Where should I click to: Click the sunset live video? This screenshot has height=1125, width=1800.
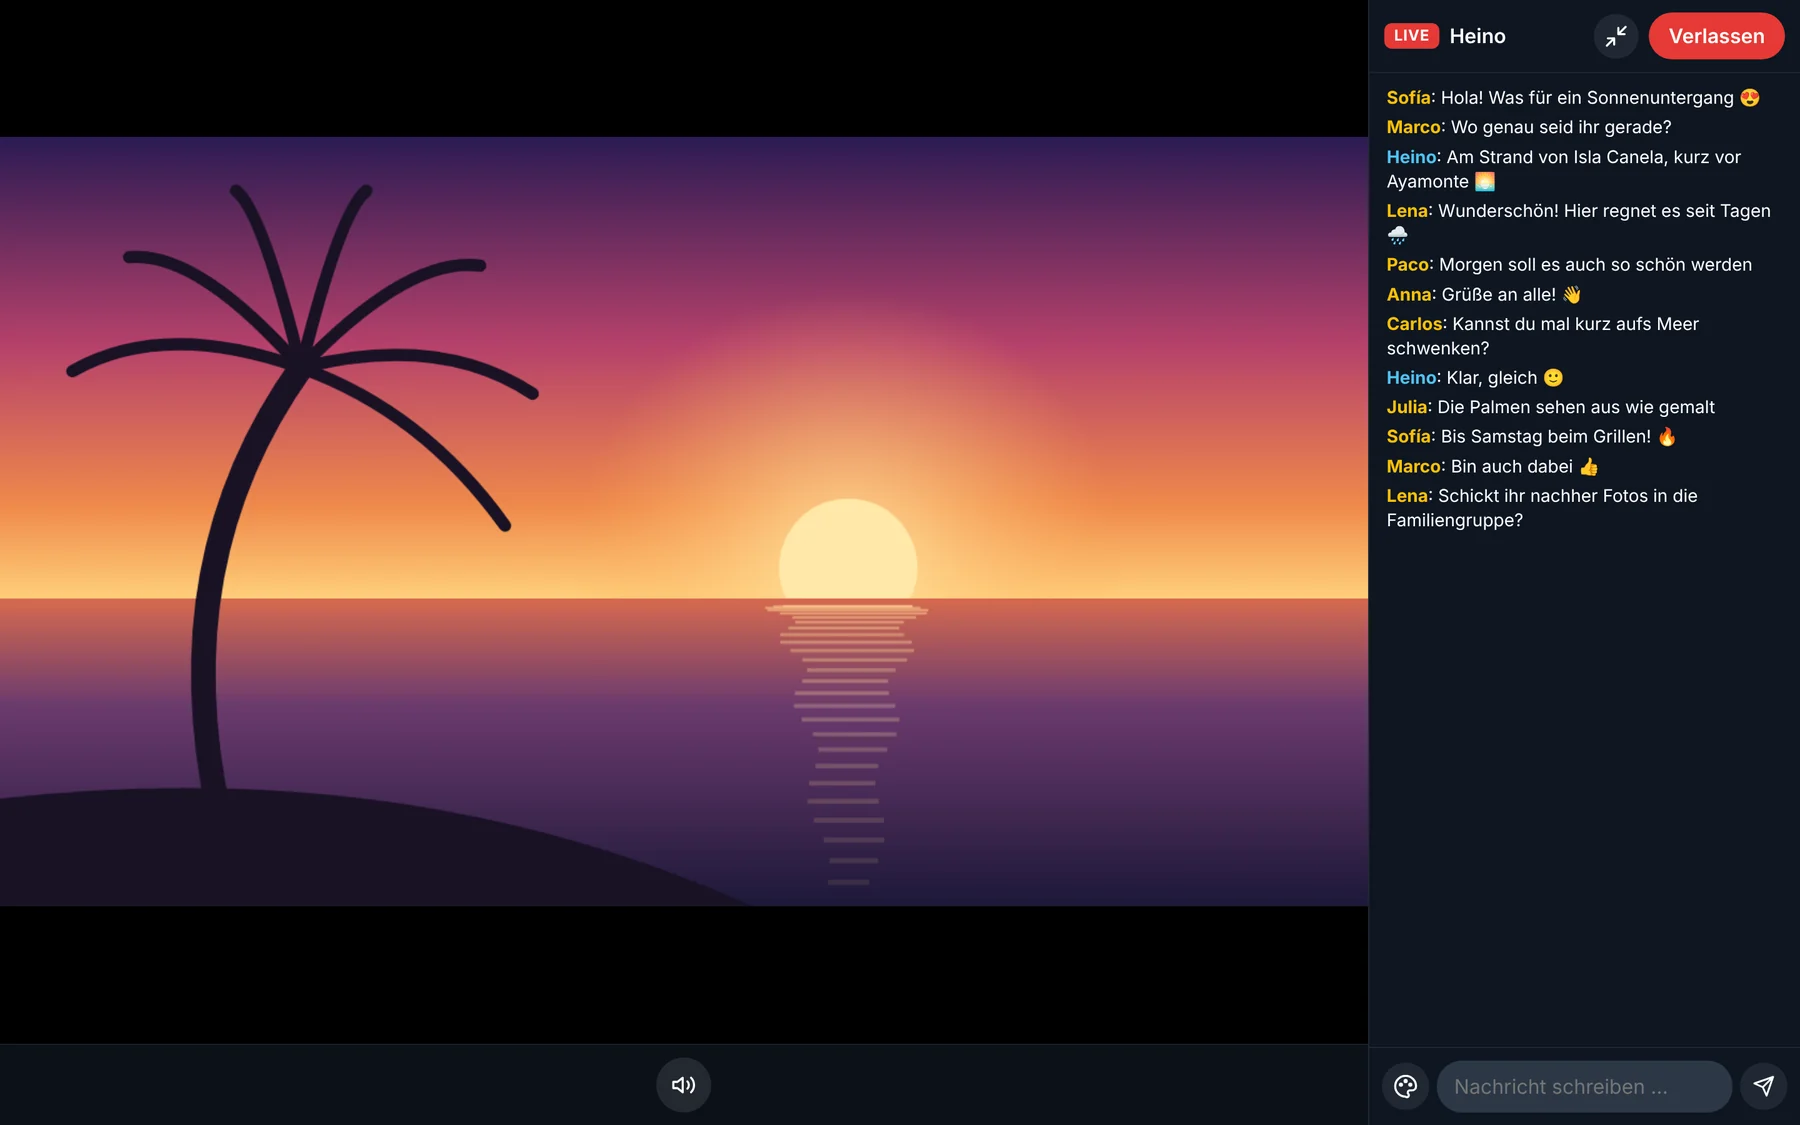684,521
